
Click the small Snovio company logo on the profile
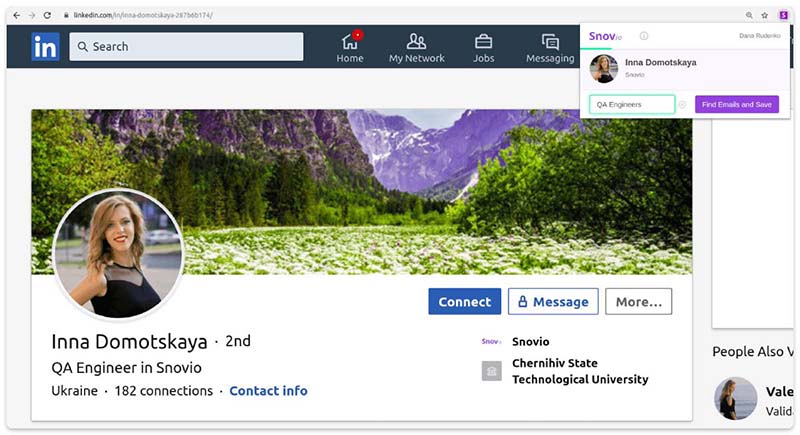pyautogui.click(x=491, y=342)
